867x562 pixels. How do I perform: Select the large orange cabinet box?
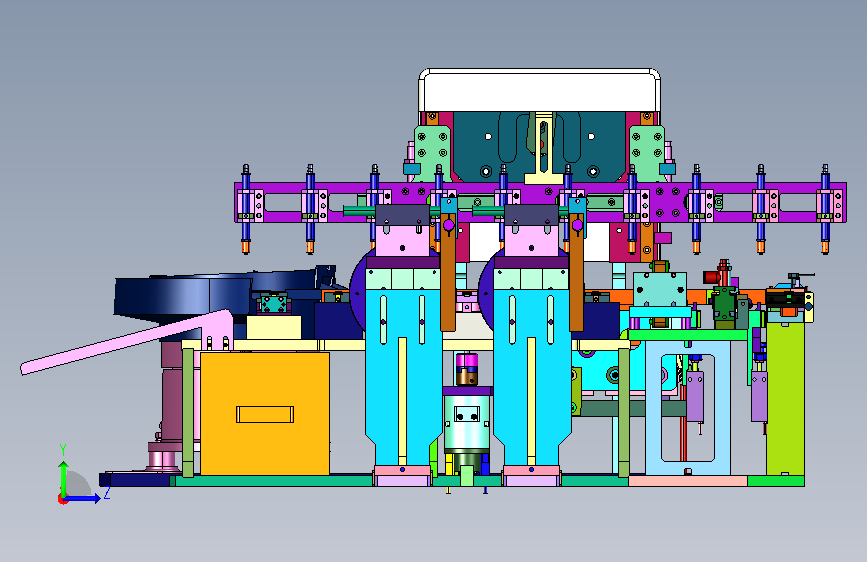[x=265, y=414]
